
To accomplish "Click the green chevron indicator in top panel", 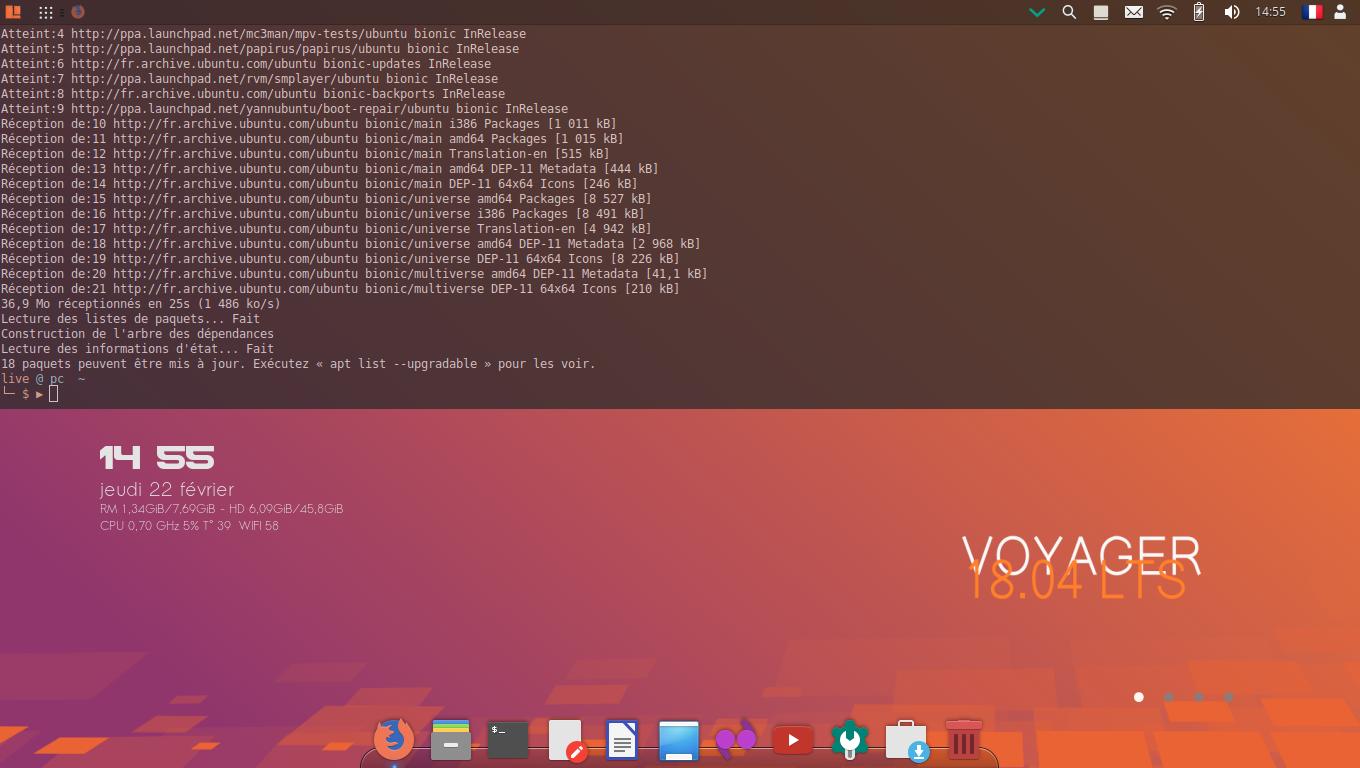I will 1037,12.
